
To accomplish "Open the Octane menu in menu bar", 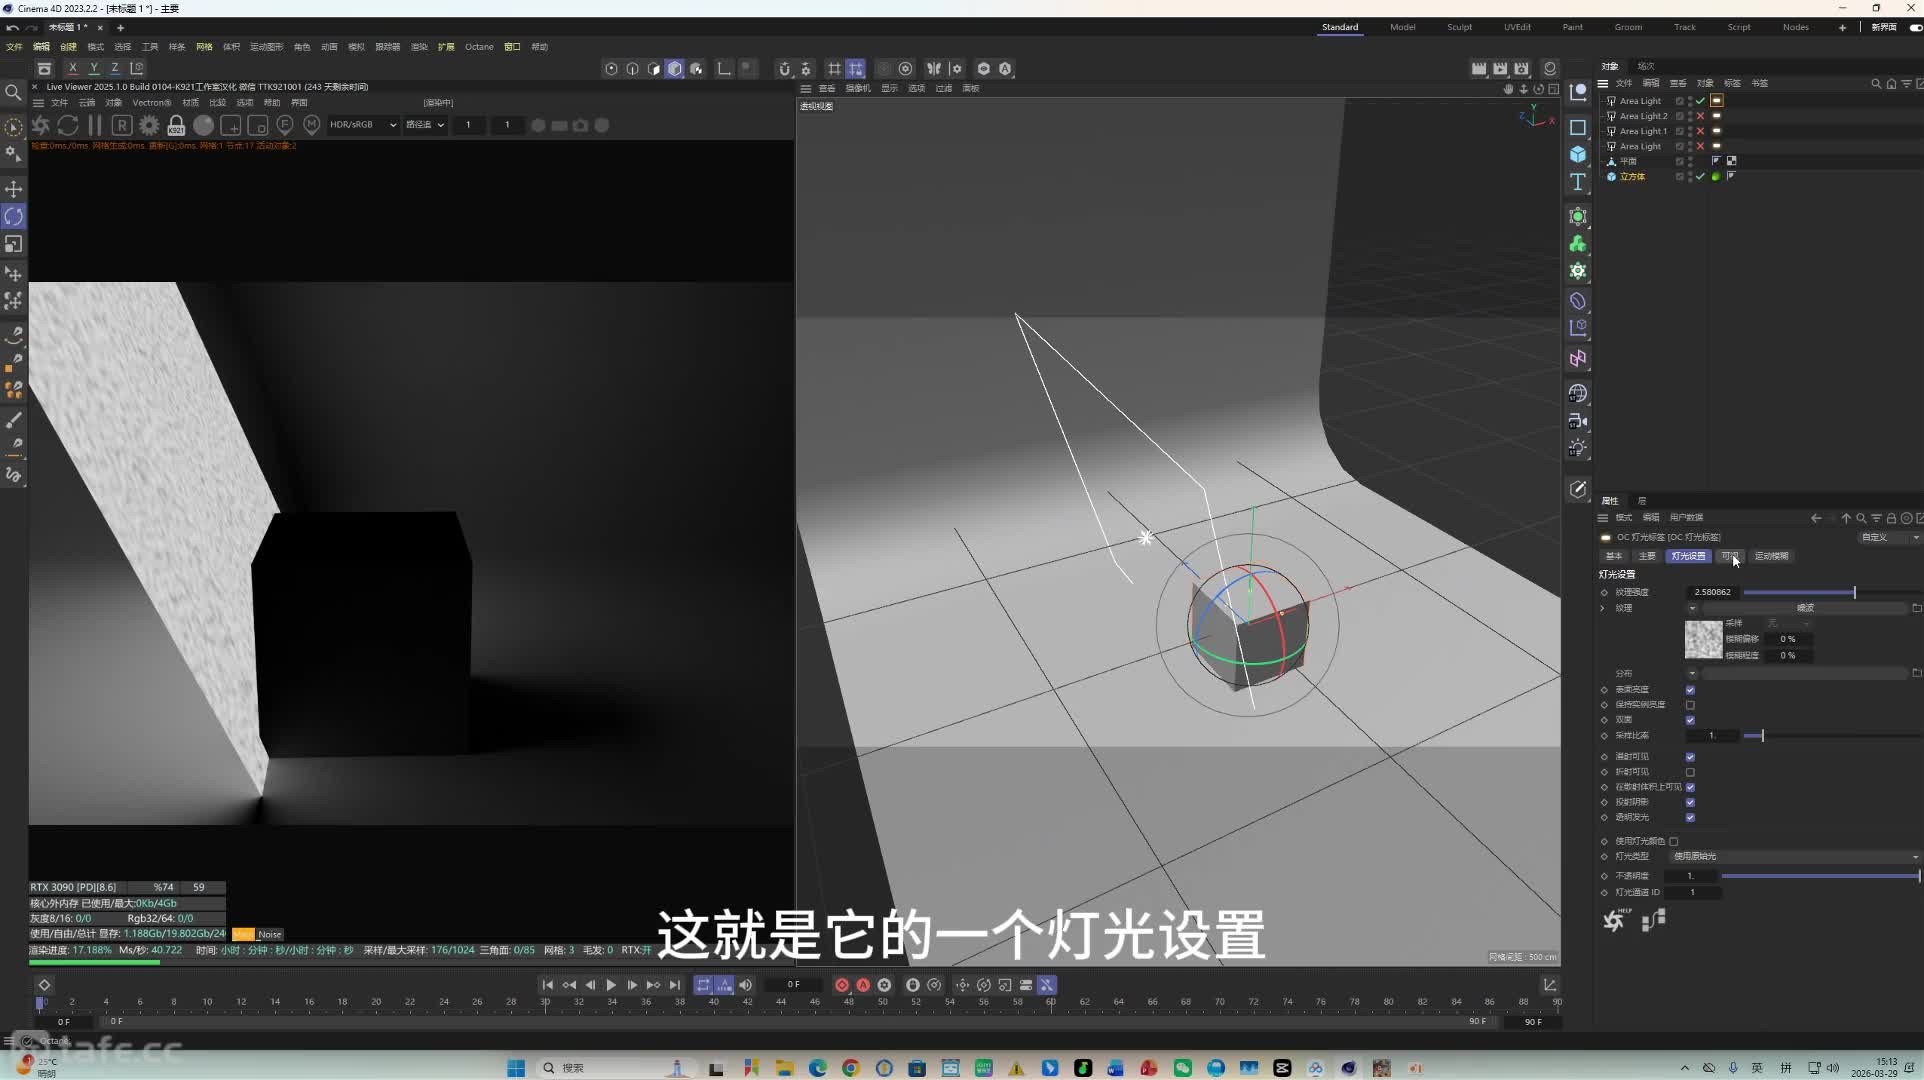I will (x=479, y=47).
